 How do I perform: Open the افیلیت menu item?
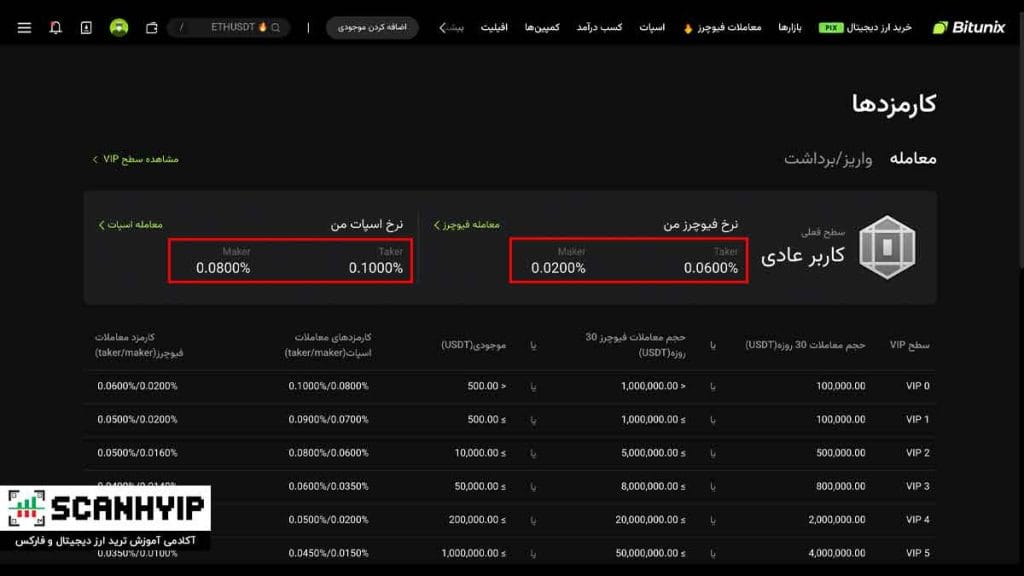[494, 27]
